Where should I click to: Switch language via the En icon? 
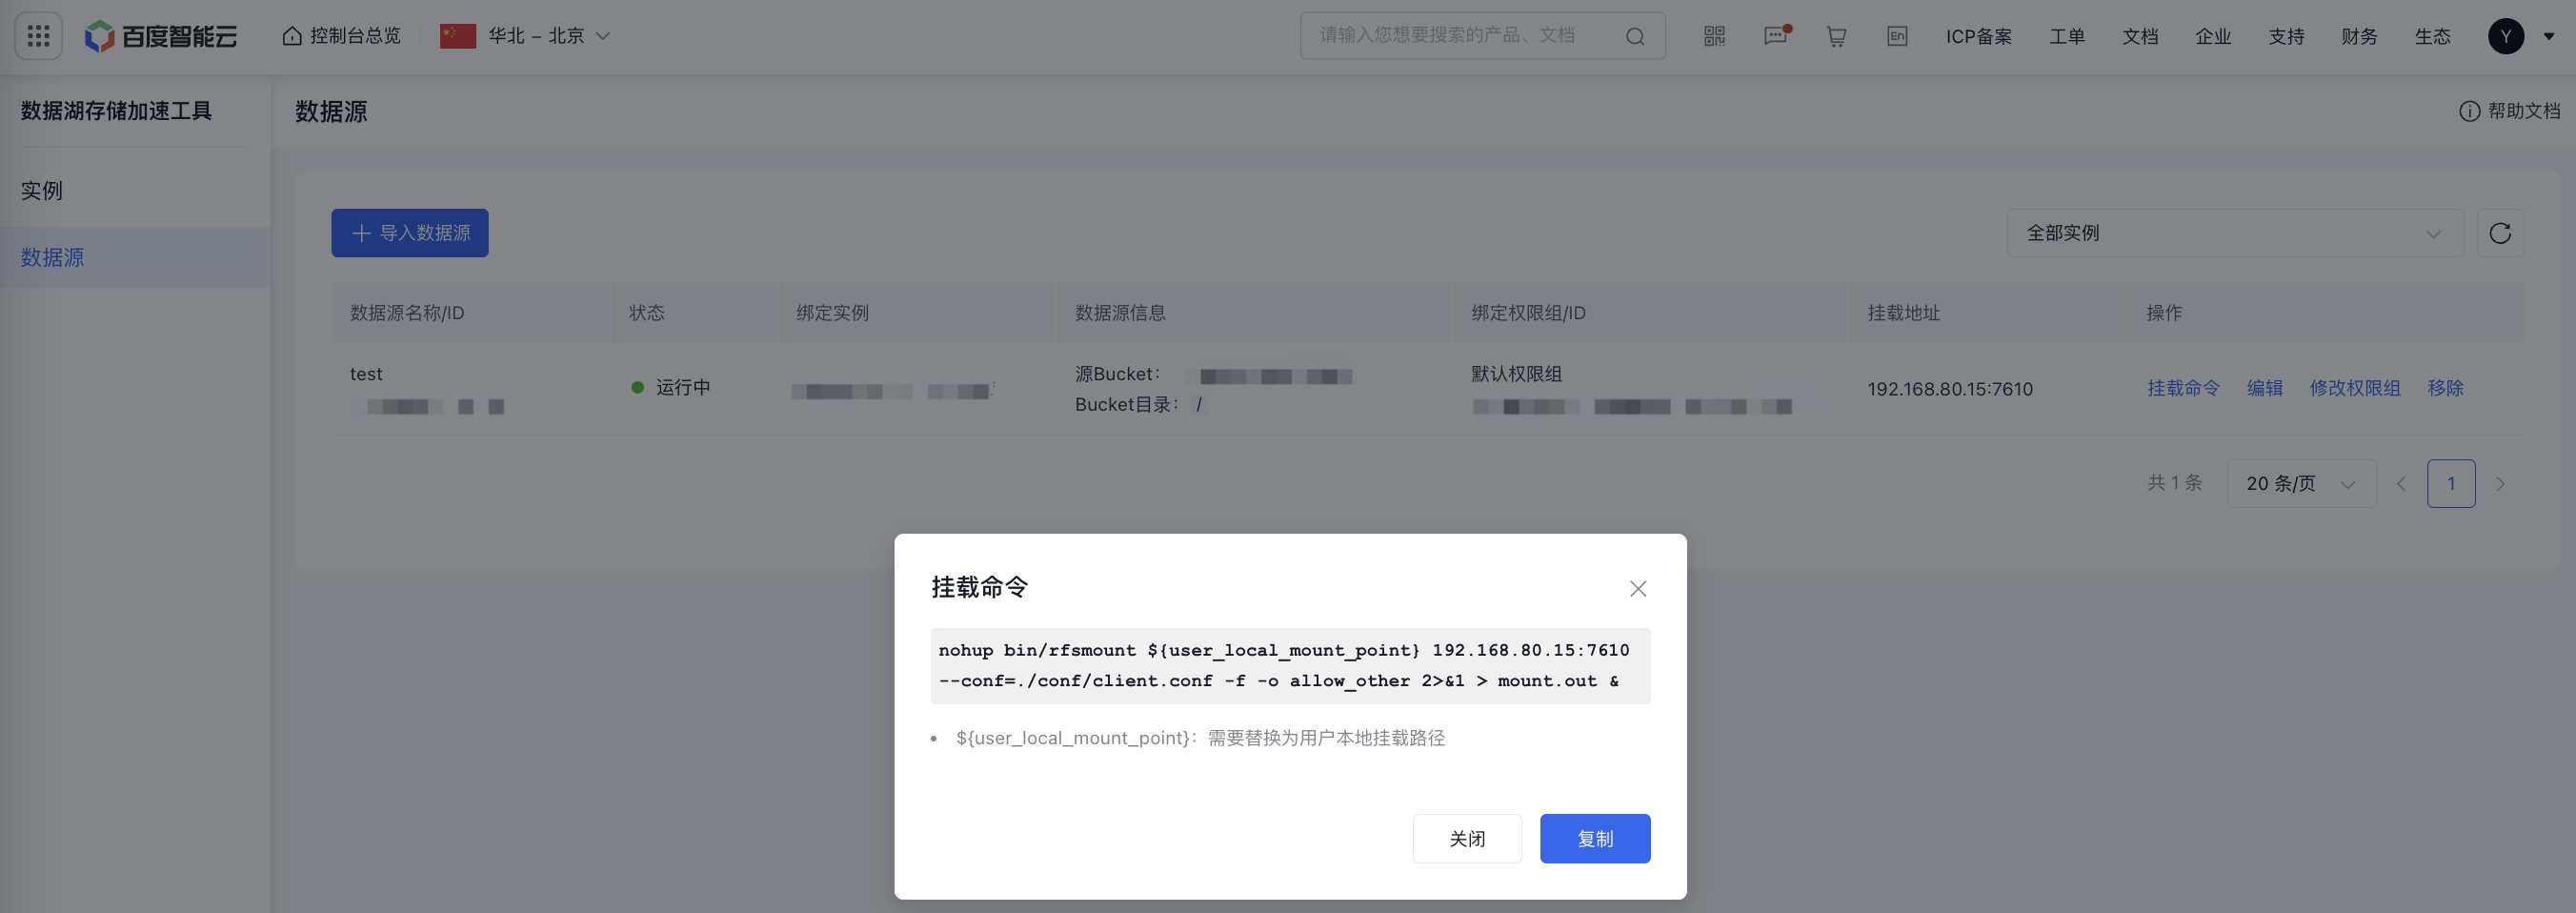coord(1896,35)
